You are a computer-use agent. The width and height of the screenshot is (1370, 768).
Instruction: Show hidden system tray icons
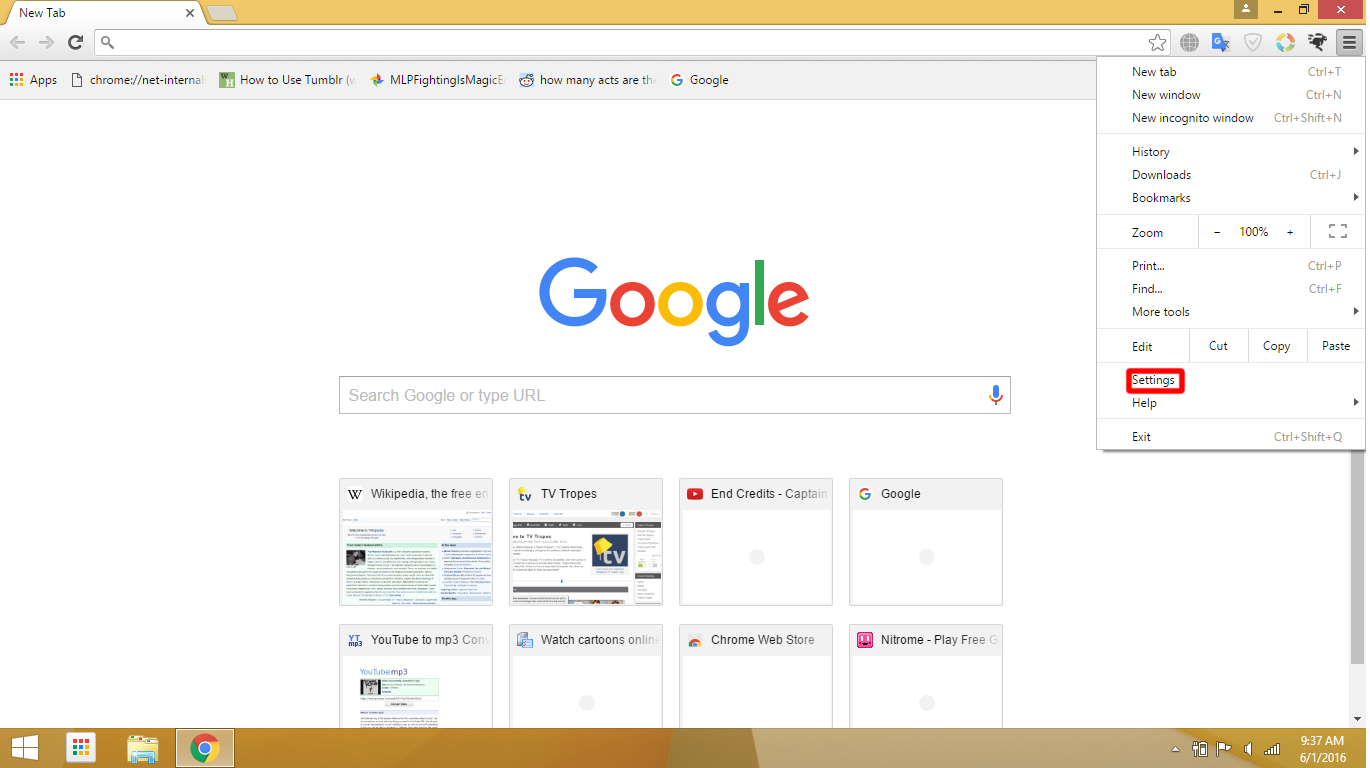[x=1176, y=749]
